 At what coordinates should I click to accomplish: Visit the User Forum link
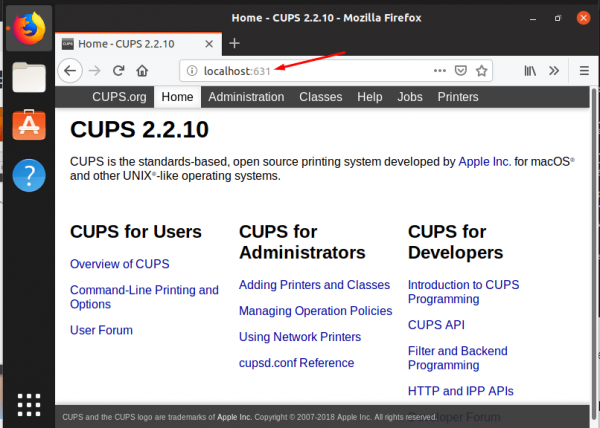click(101, 330)
